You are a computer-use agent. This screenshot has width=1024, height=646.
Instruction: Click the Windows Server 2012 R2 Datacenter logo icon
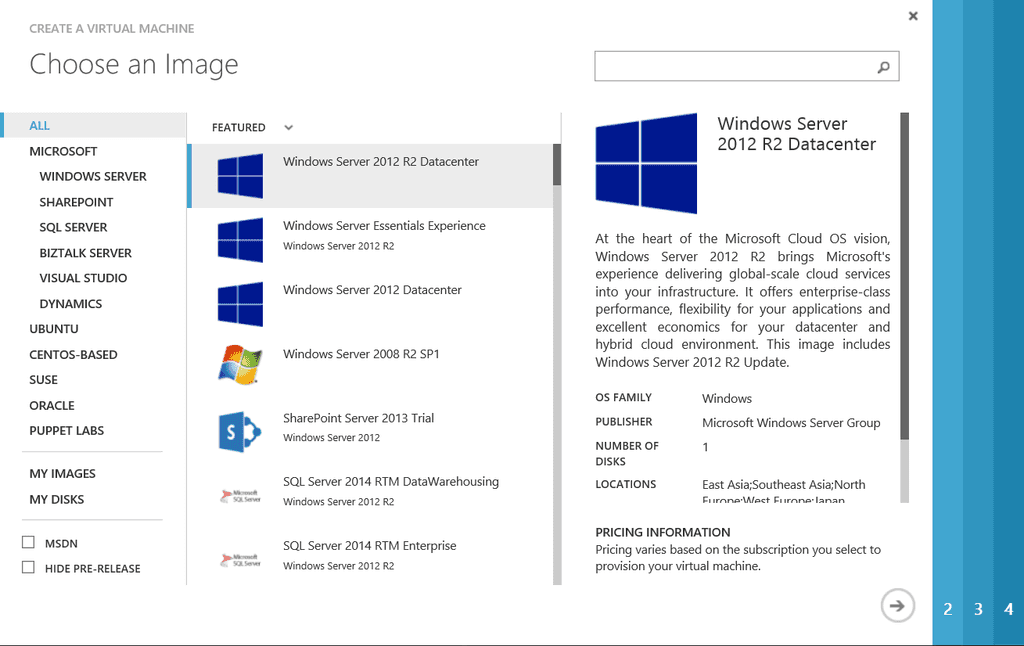[240, 176]
